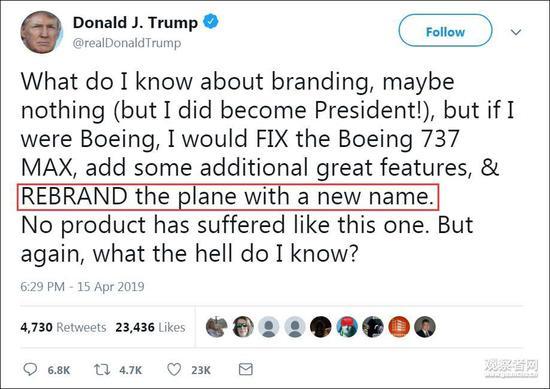Click the reply speech bubble icon
The image size is (550, 389).
click(x=30, y=369)
